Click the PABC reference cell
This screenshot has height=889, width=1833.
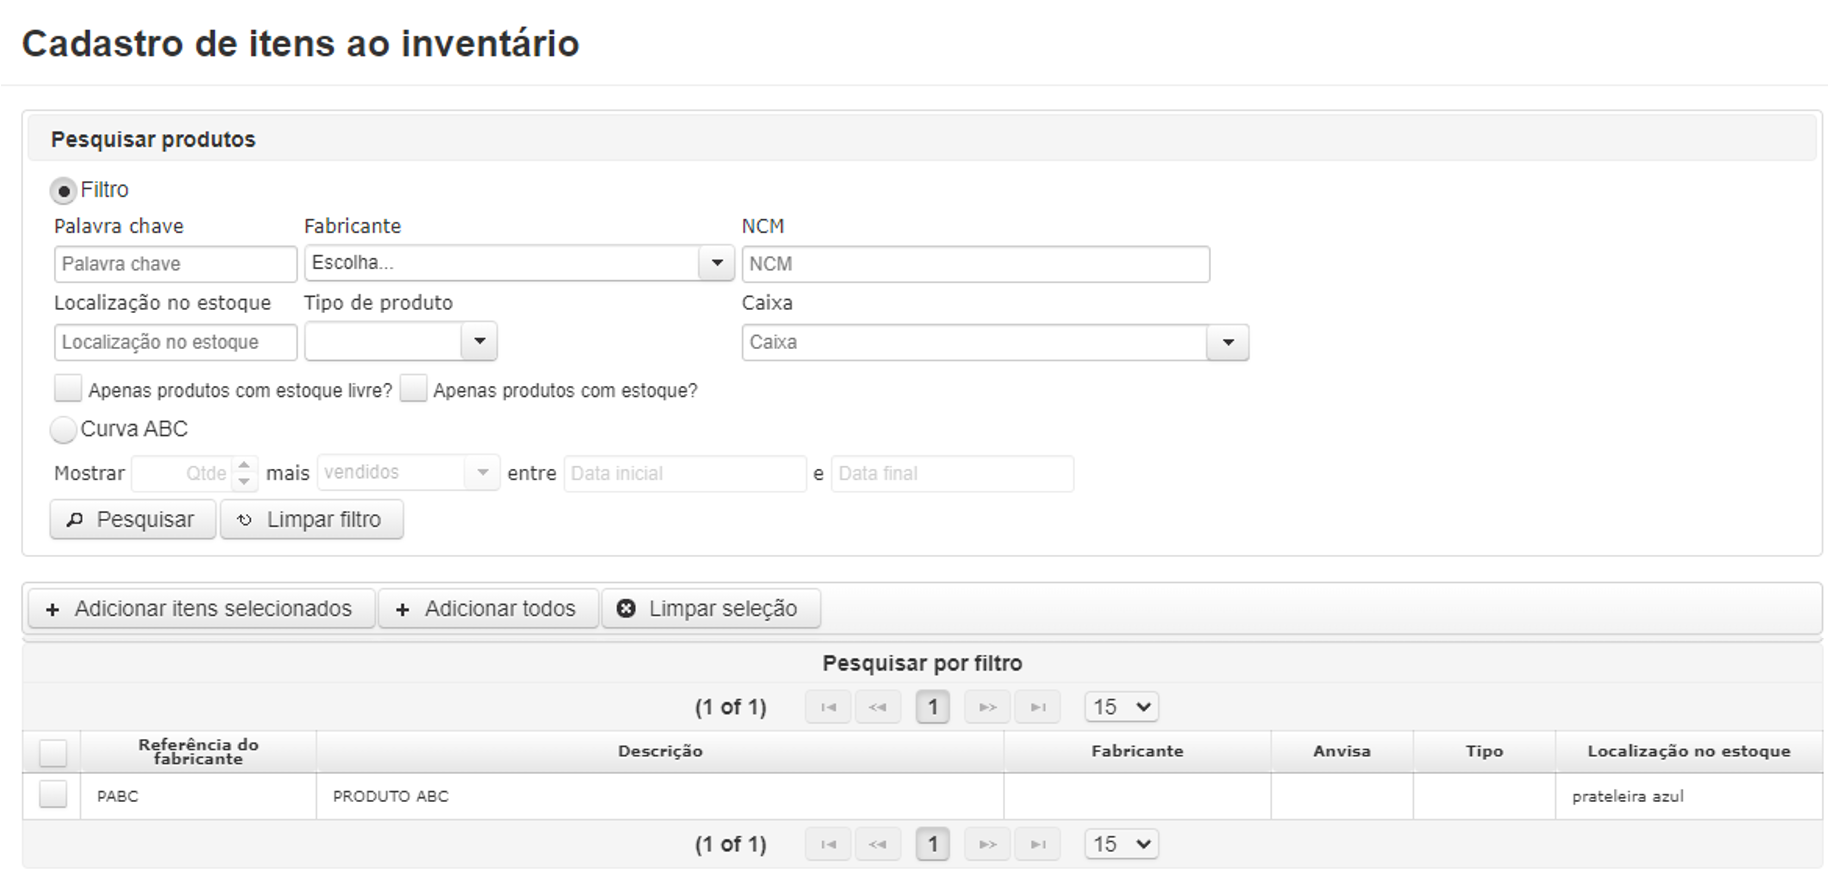click(x=198, y=797)
